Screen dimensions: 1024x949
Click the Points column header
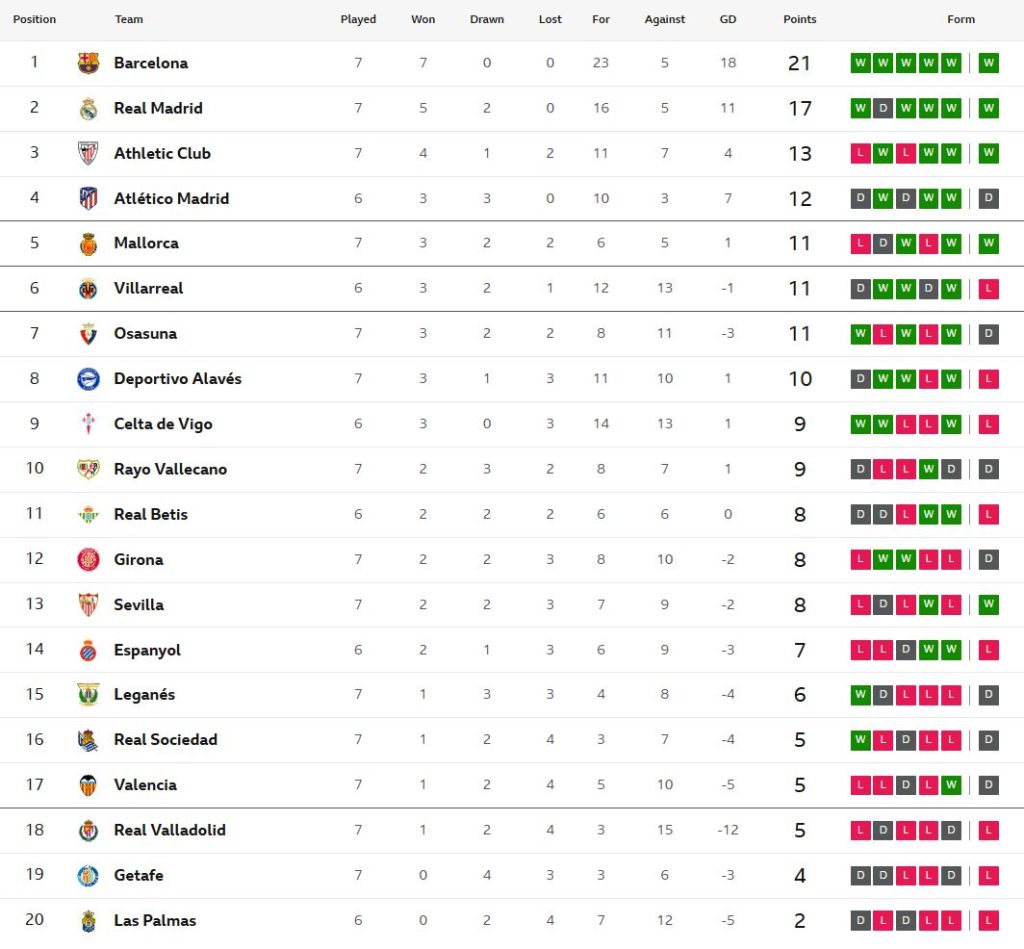[799, 19]
